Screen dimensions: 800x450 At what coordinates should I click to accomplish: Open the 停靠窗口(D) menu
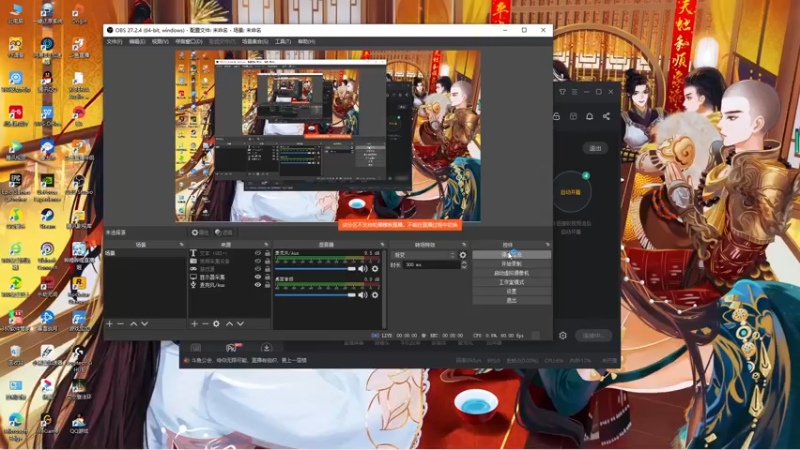[x=189, y=41]
